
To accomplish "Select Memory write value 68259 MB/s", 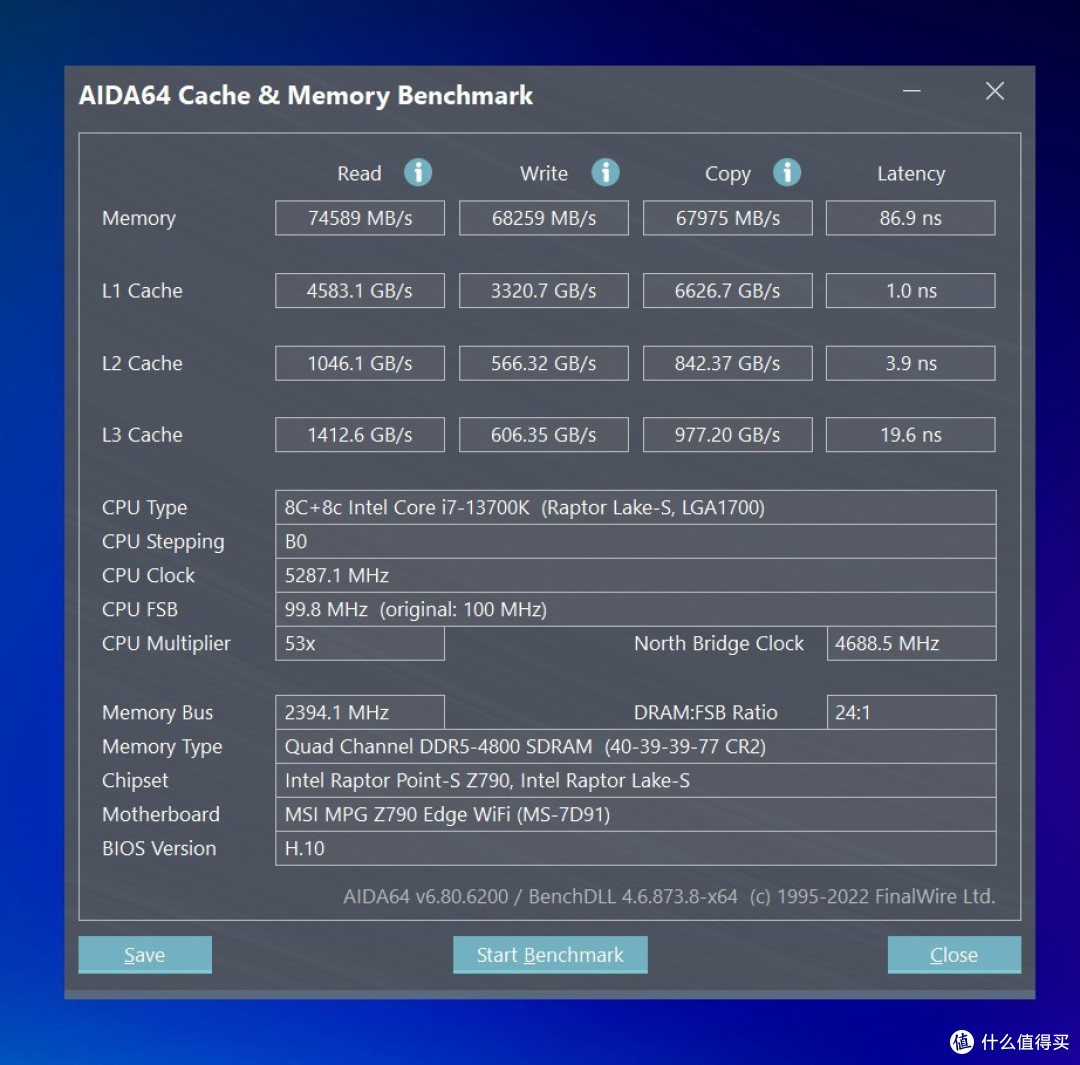I will (x=543, y=218).
